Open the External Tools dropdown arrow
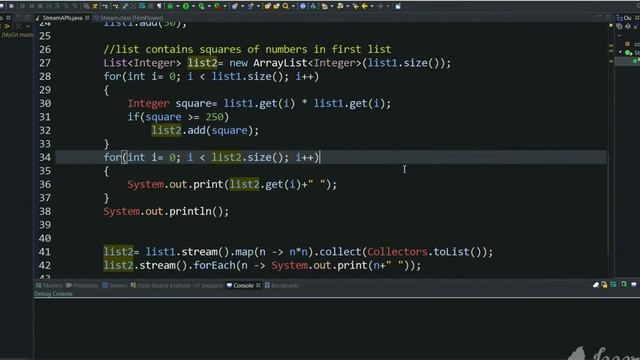This screenshot has height=360, width=640. tap(224, 6)
